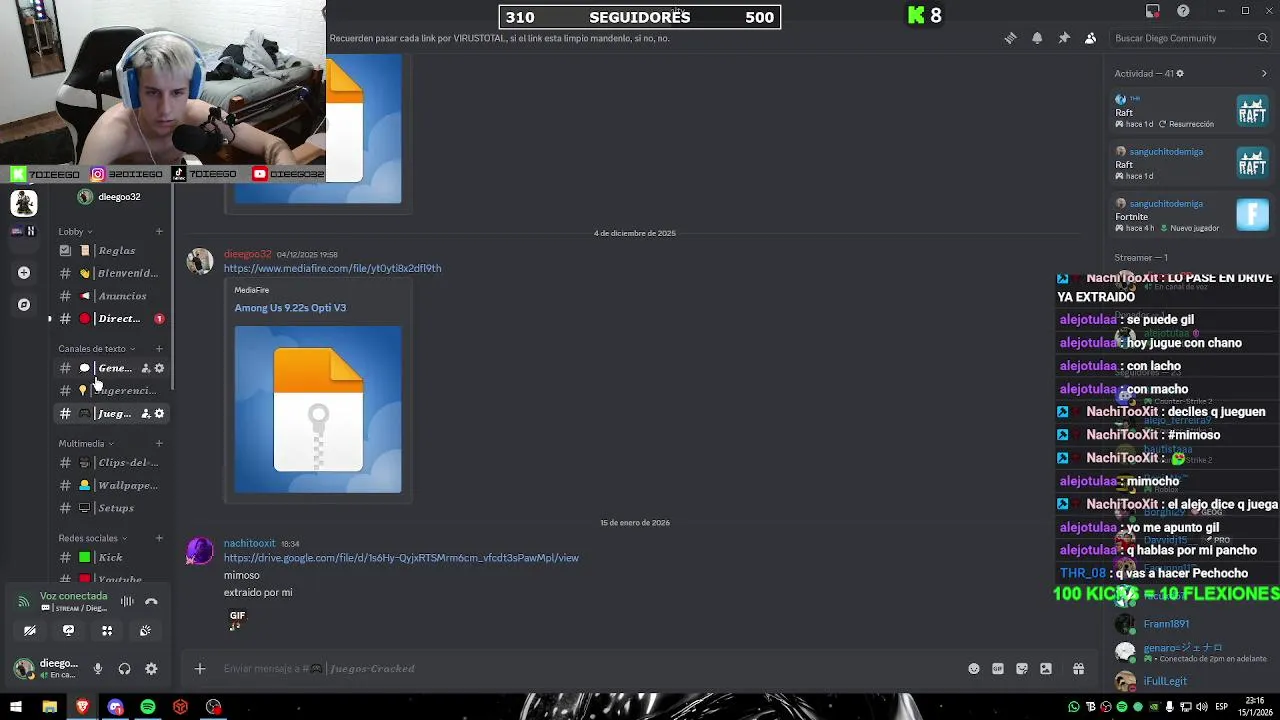This screenshot has height=720, width=1280.
Task: Expand the Actividad panel arrow
Action: pyautogui.click(x=1264, y=73)
